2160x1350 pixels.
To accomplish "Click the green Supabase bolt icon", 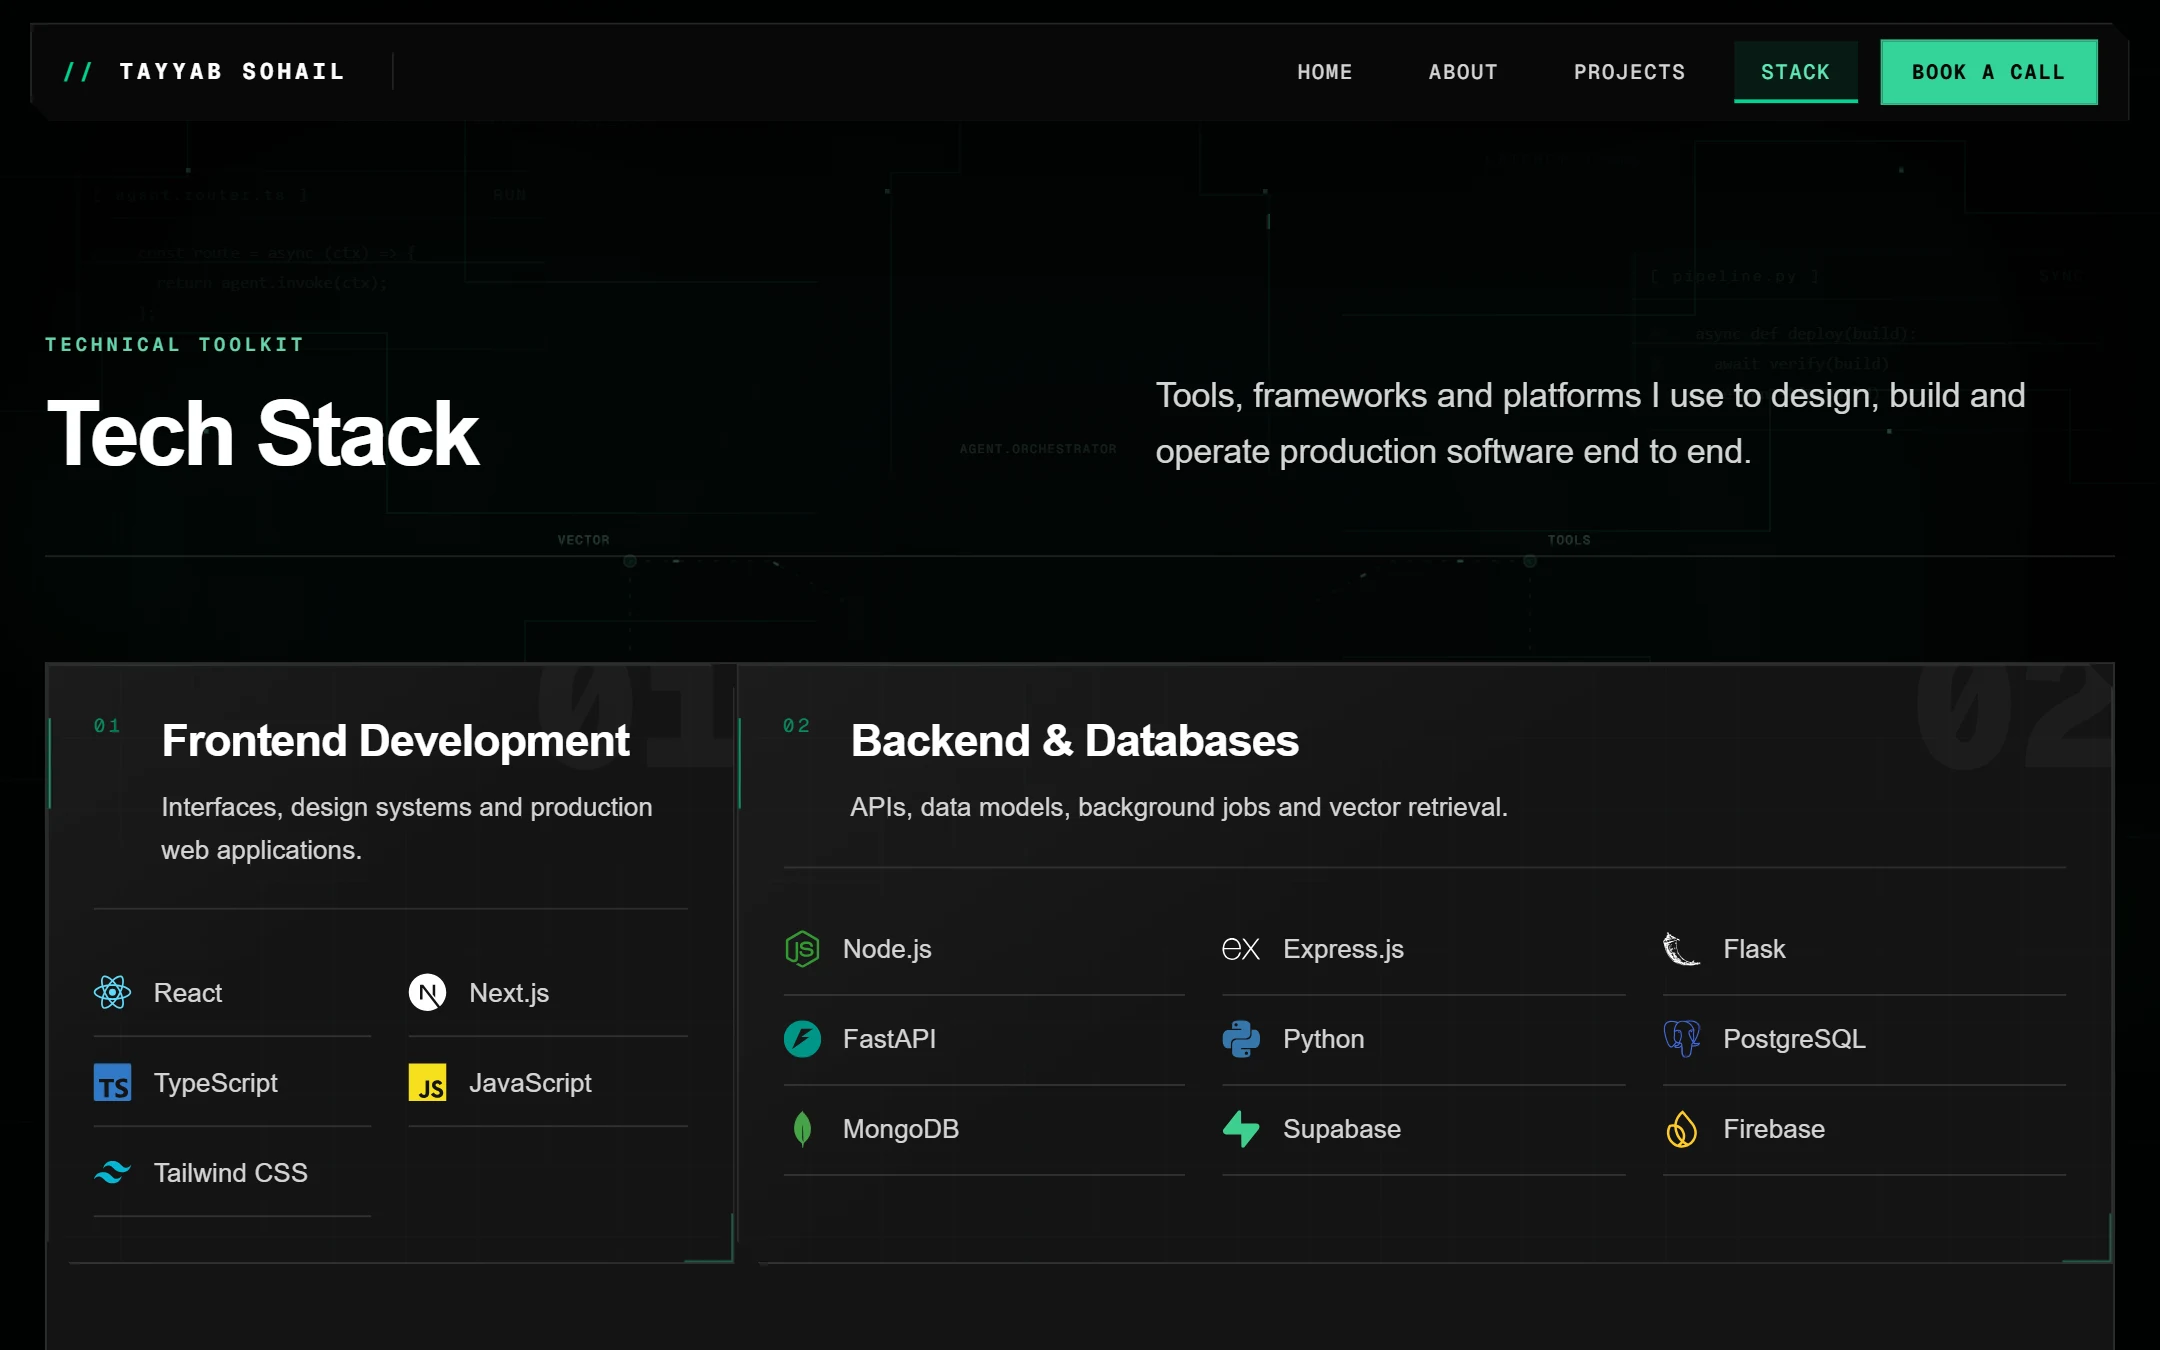I will pos(1241,1129).
